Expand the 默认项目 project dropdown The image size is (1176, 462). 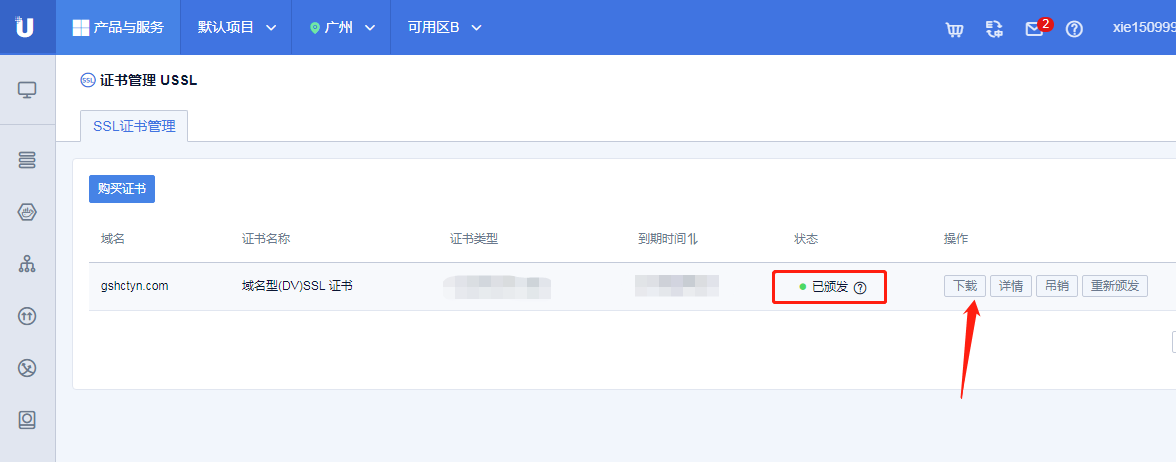(x=237, y=28)
